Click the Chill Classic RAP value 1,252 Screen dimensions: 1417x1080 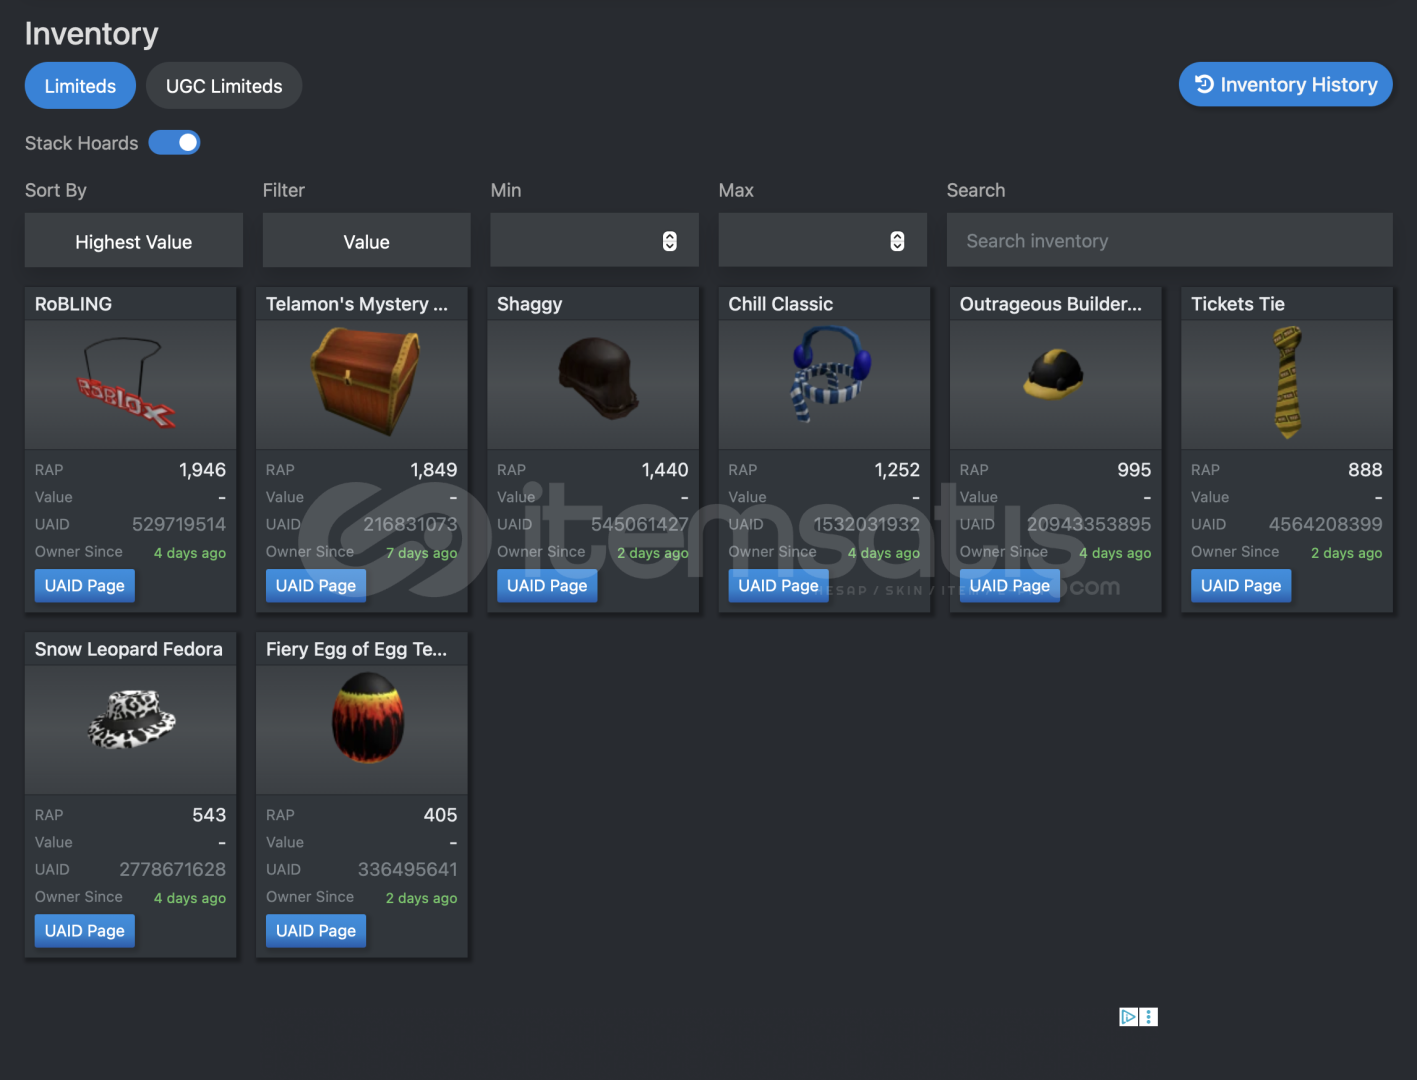tap(897, 470)
